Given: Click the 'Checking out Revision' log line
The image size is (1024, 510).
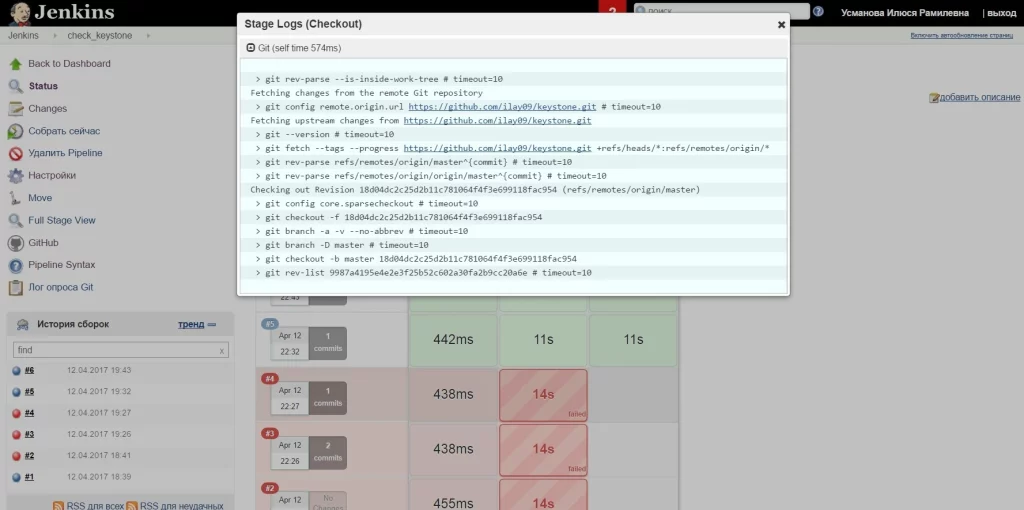Looking at the screenshot, I should click(475, 190).
